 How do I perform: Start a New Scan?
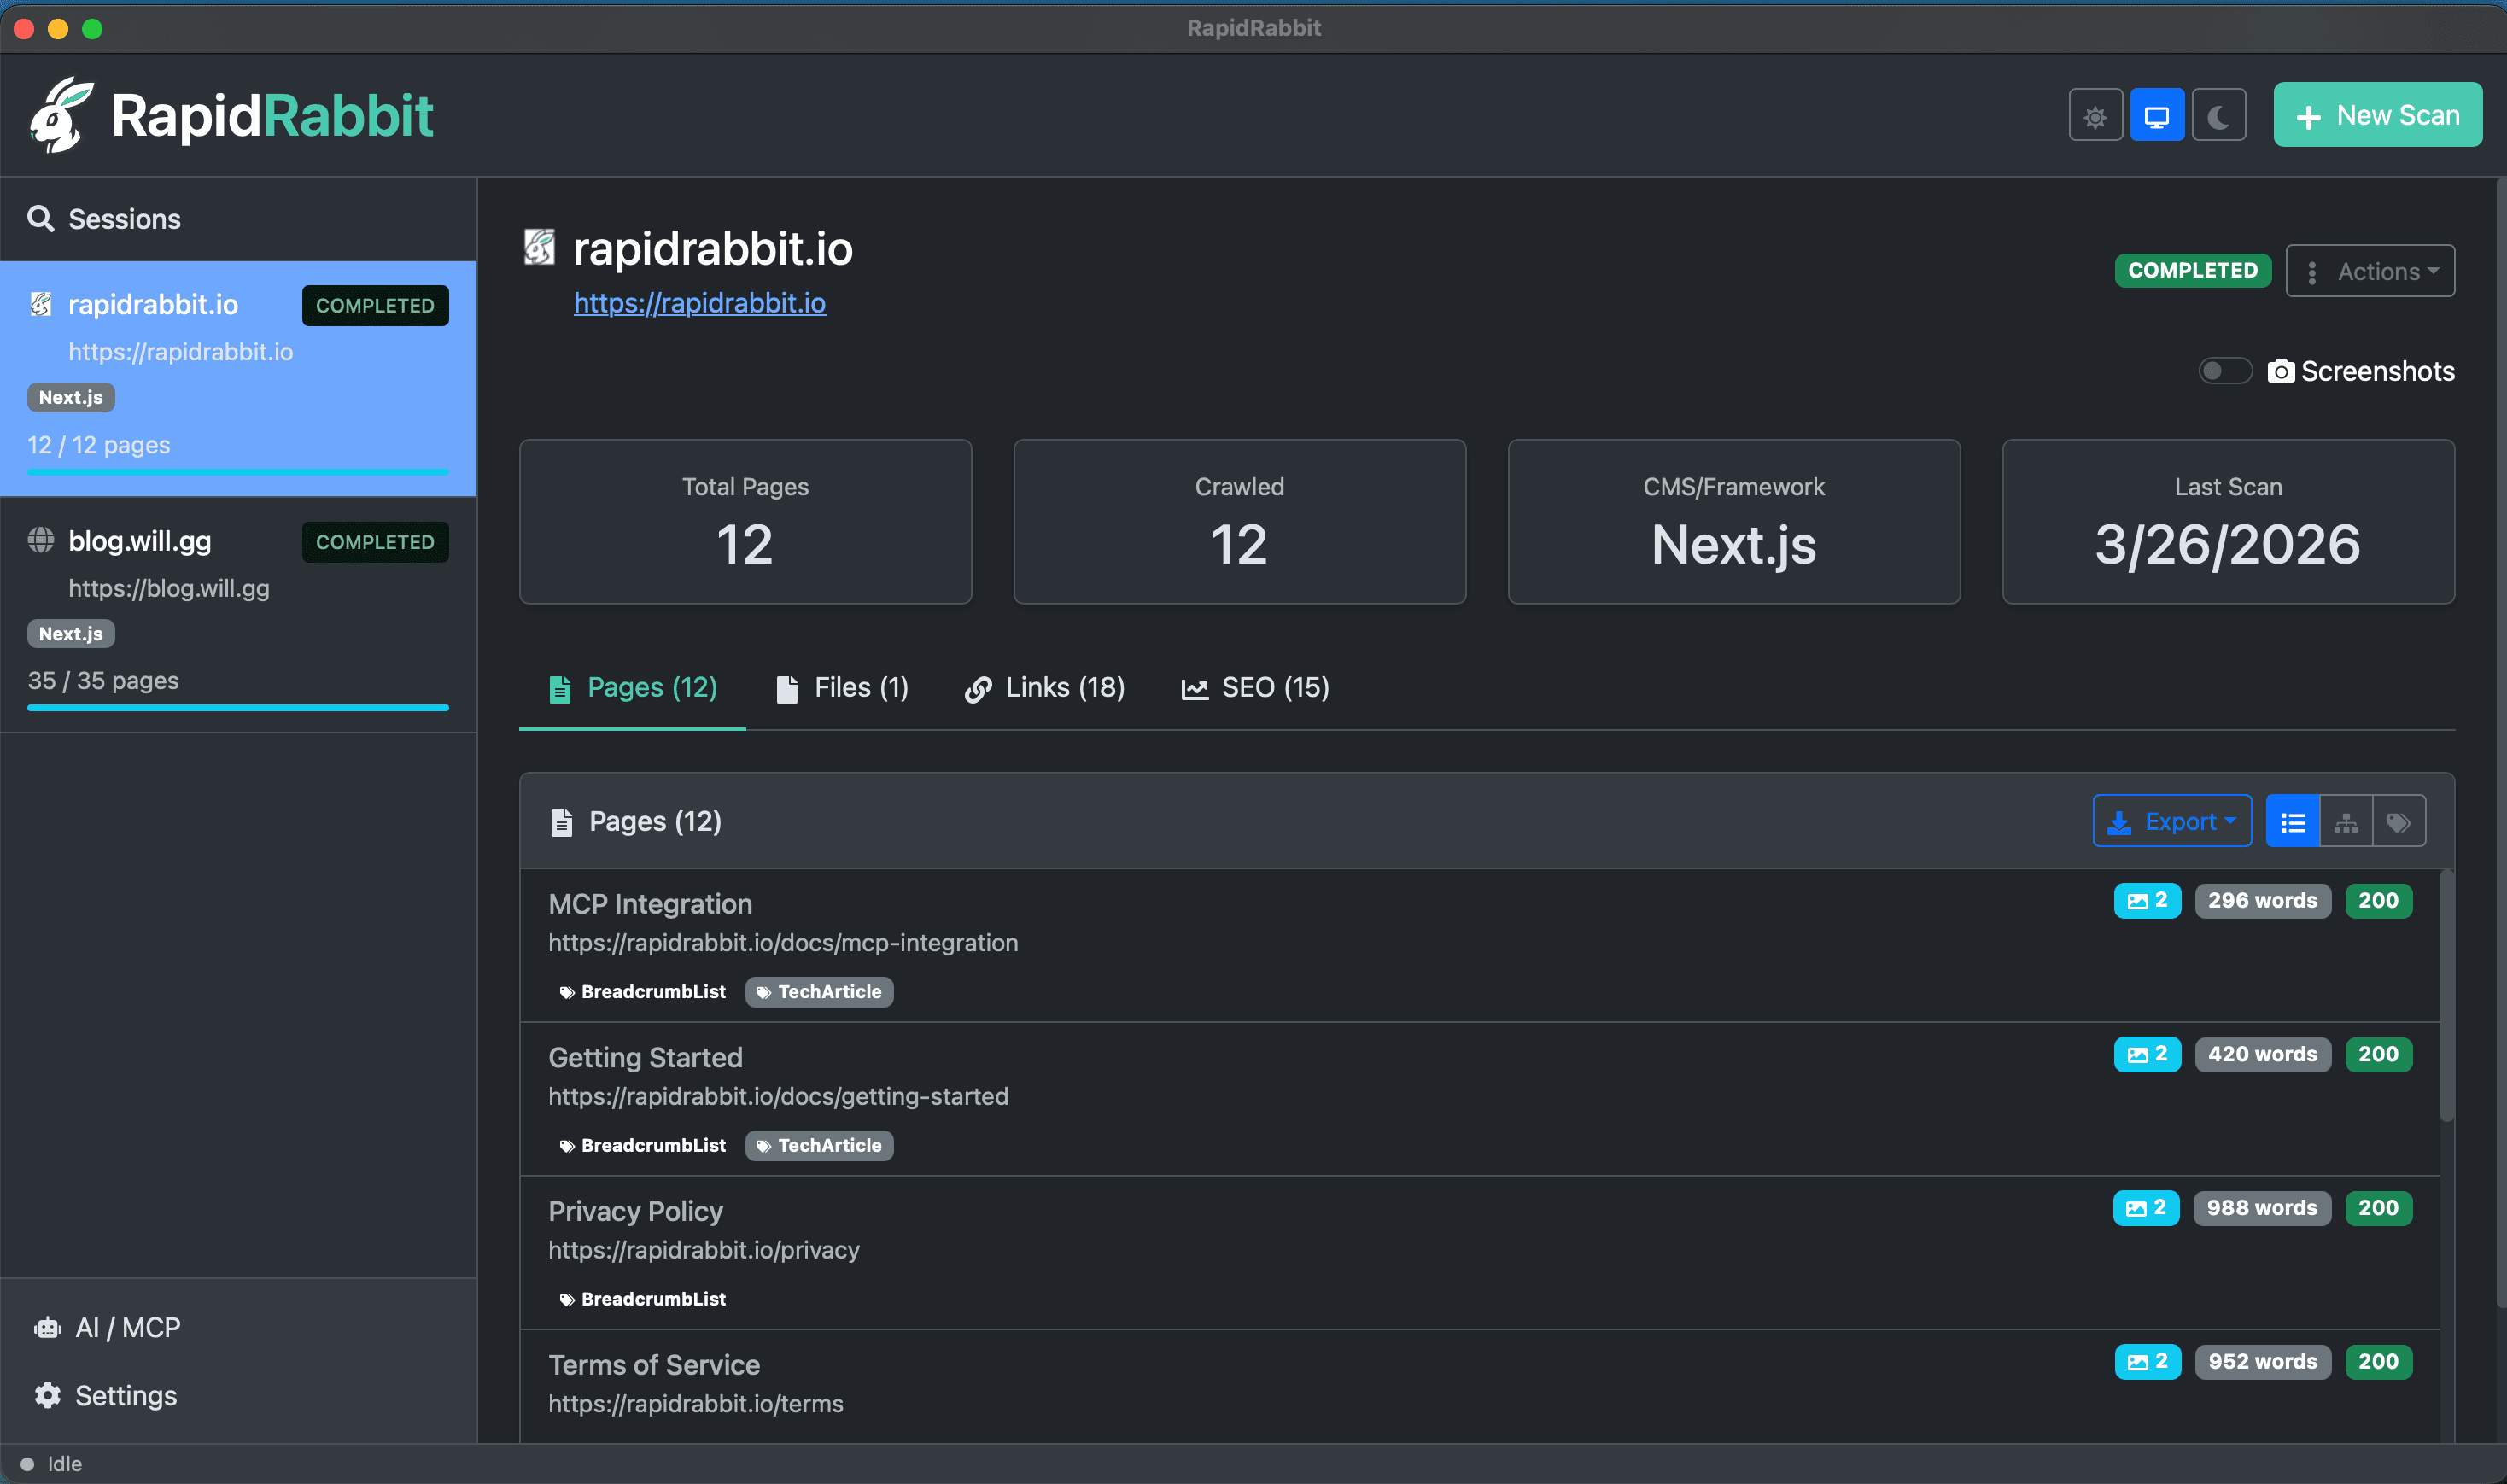tap(2377, 114)
